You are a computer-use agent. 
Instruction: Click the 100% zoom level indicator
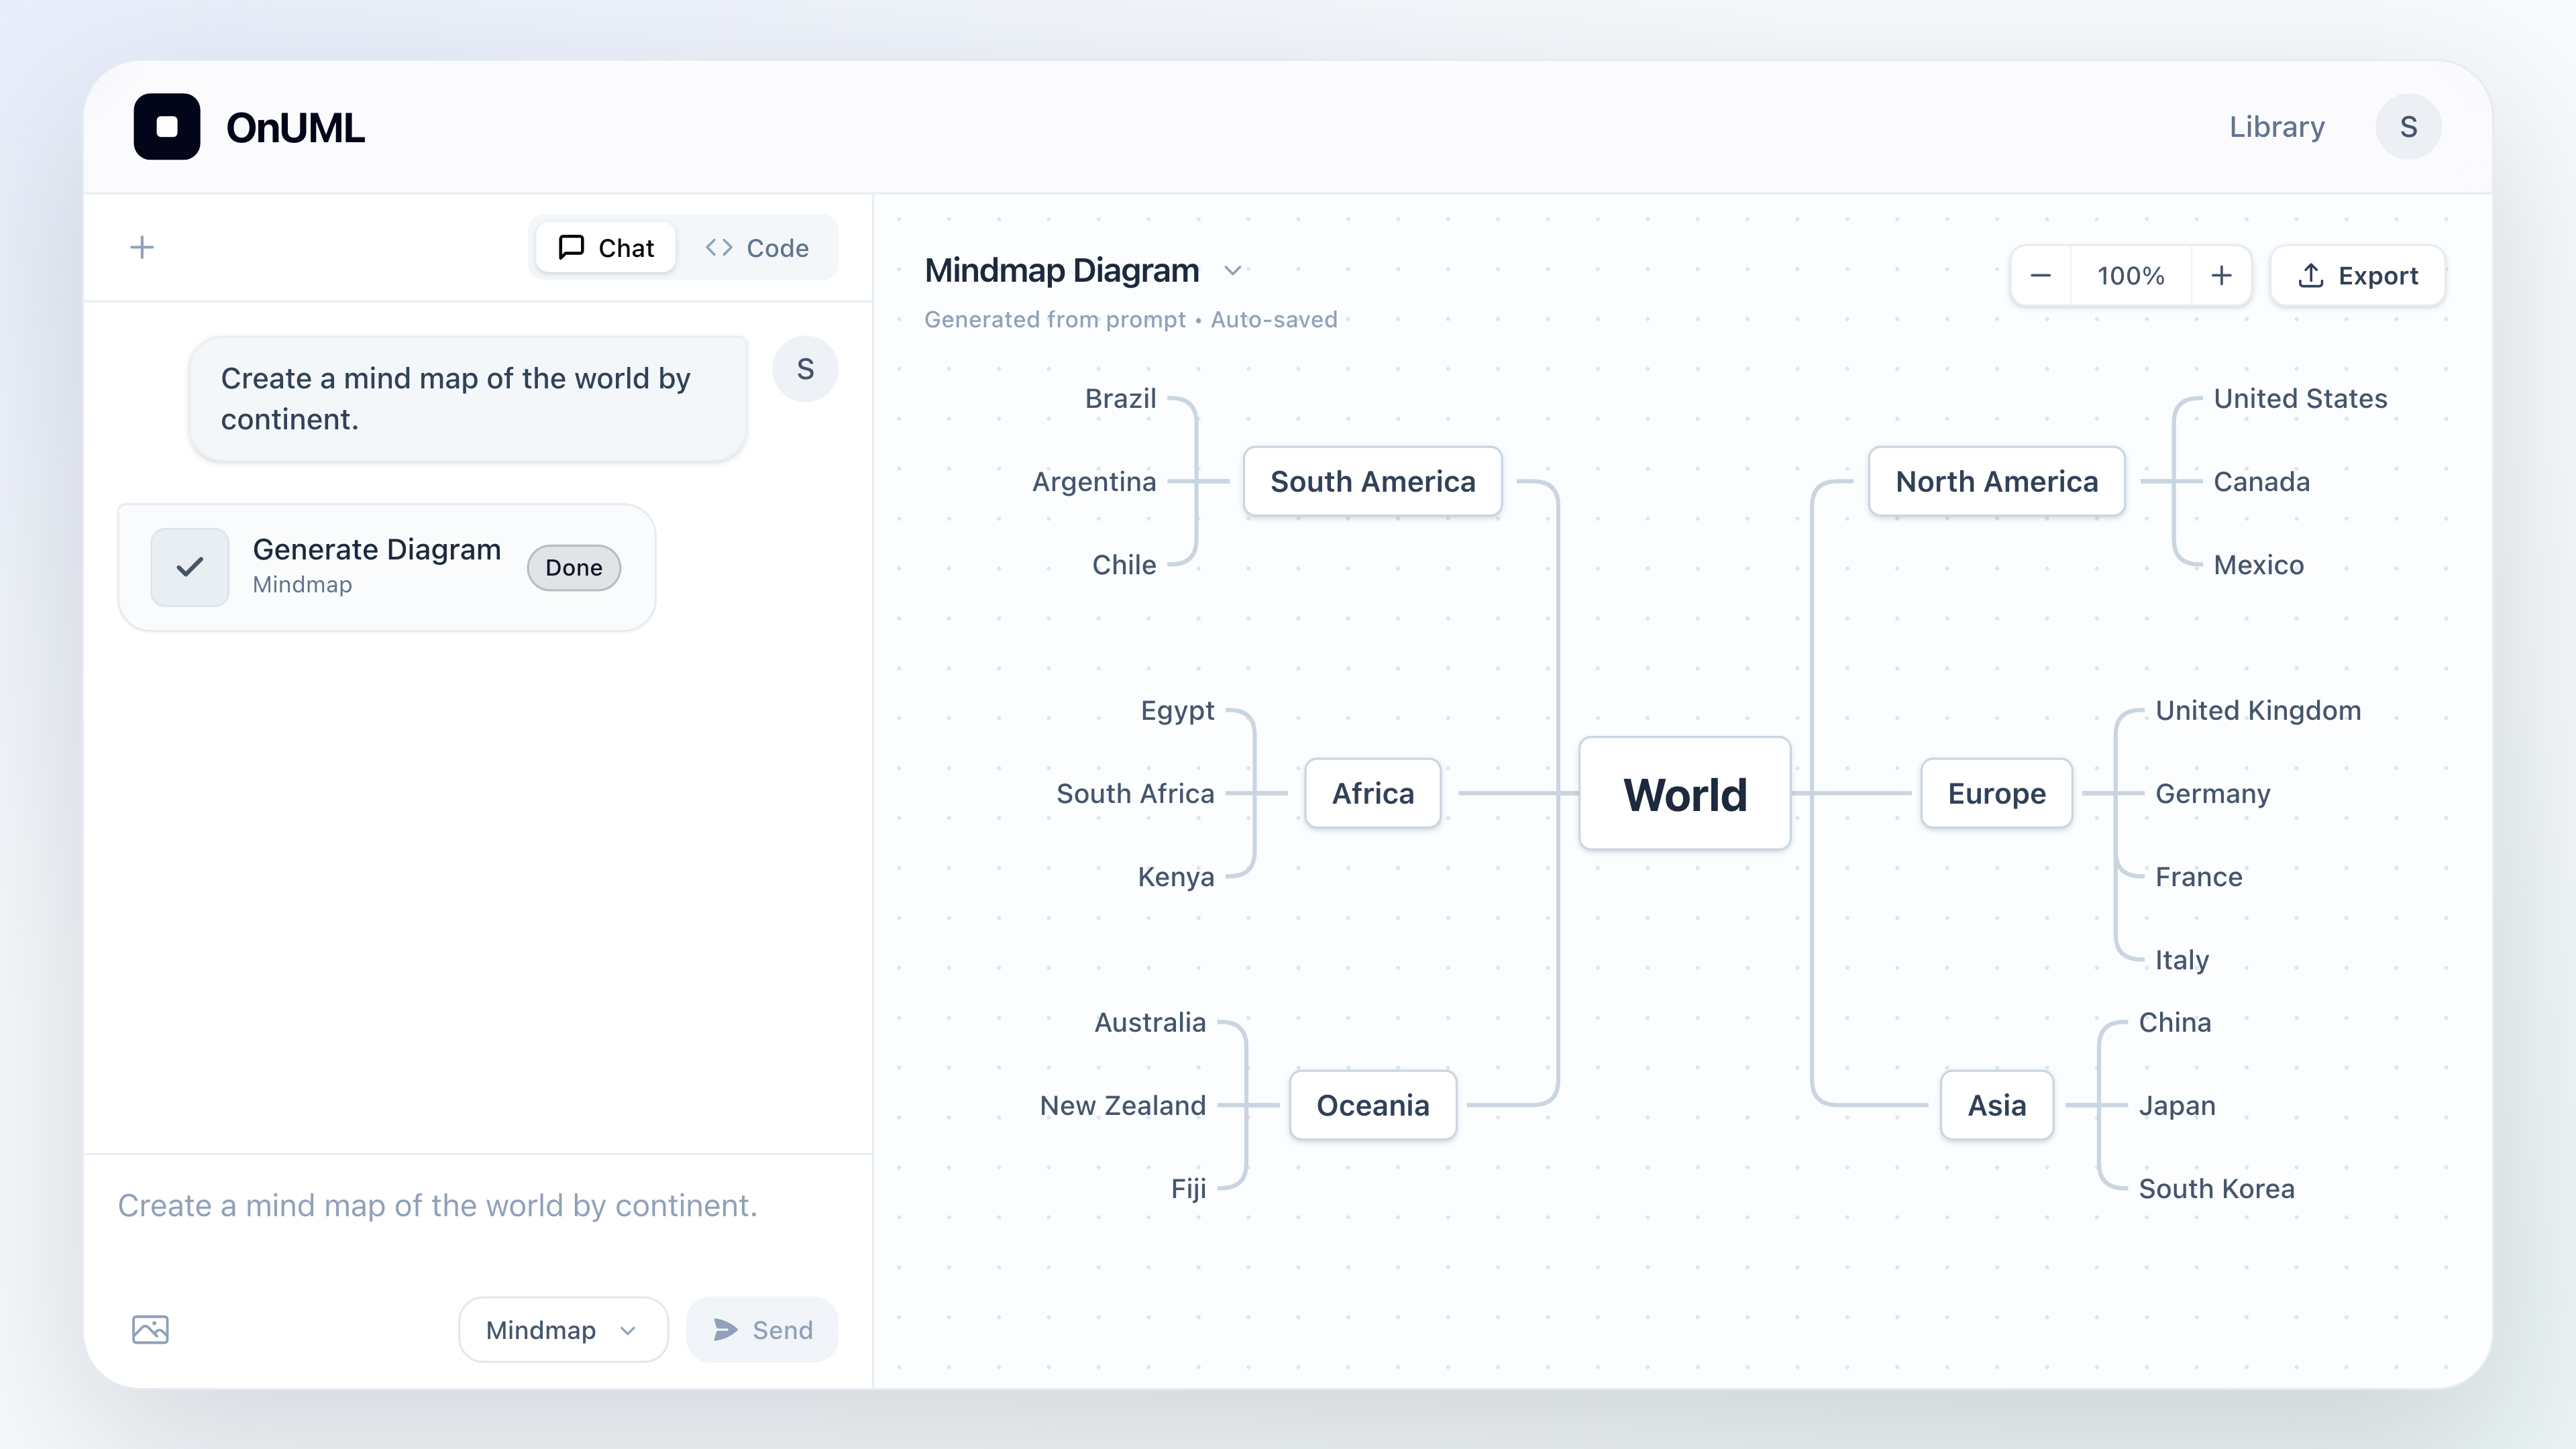tap(2131, 276)
